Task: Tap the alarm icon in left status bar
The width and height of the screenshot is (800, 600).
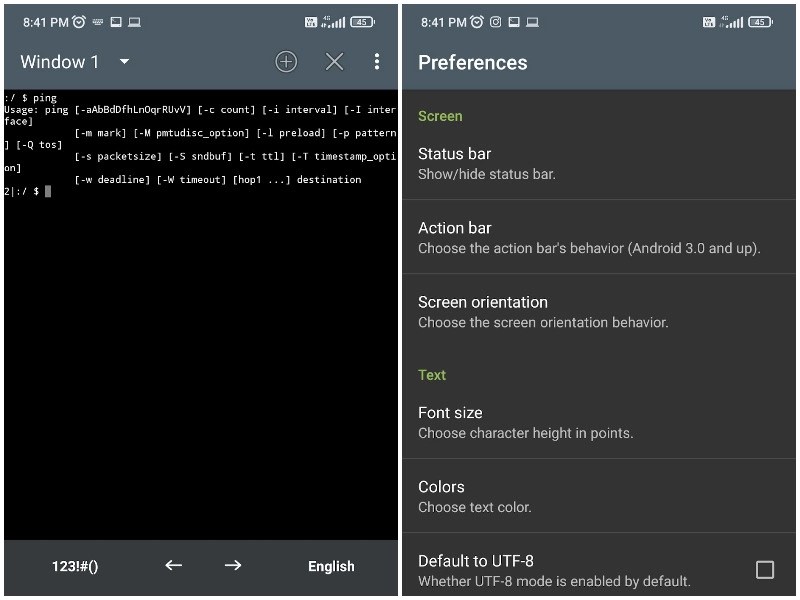Action: tap(78, 21)
